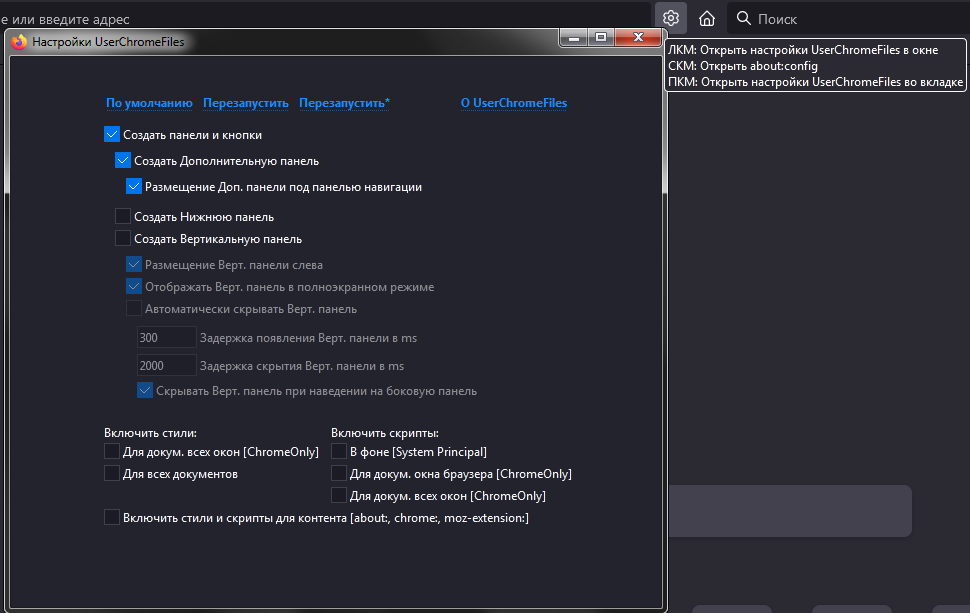Uncheck 'Создать панели и кнопки'
This screenshot has height=613, width=970.
pyautogui.click(x=112, y=134)
